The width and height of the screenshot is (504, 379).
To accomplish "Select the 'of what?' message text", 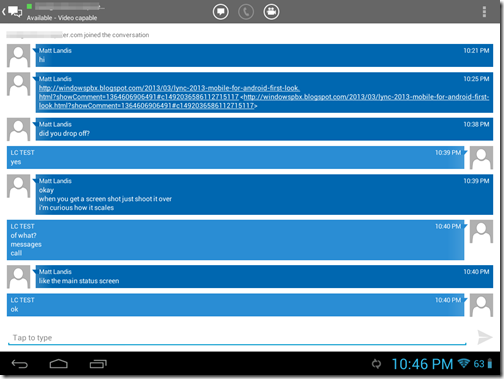I will [x=23, y=235].
